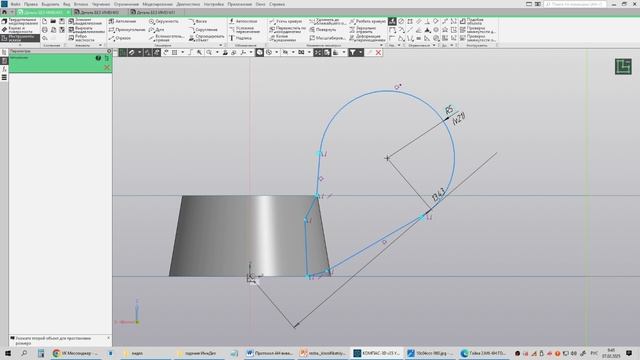Close the green parameters strip with X
Screen dimensions: 640x360
107,67
